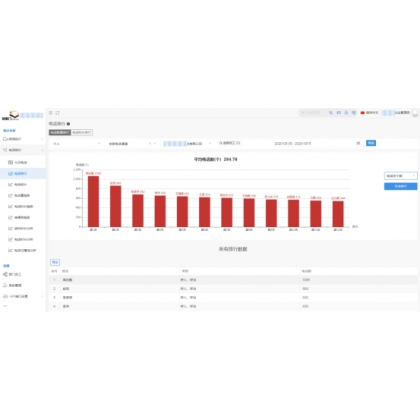420x420 pixels.
Task: Open the calendar icon next to date range
Action: 358,143
